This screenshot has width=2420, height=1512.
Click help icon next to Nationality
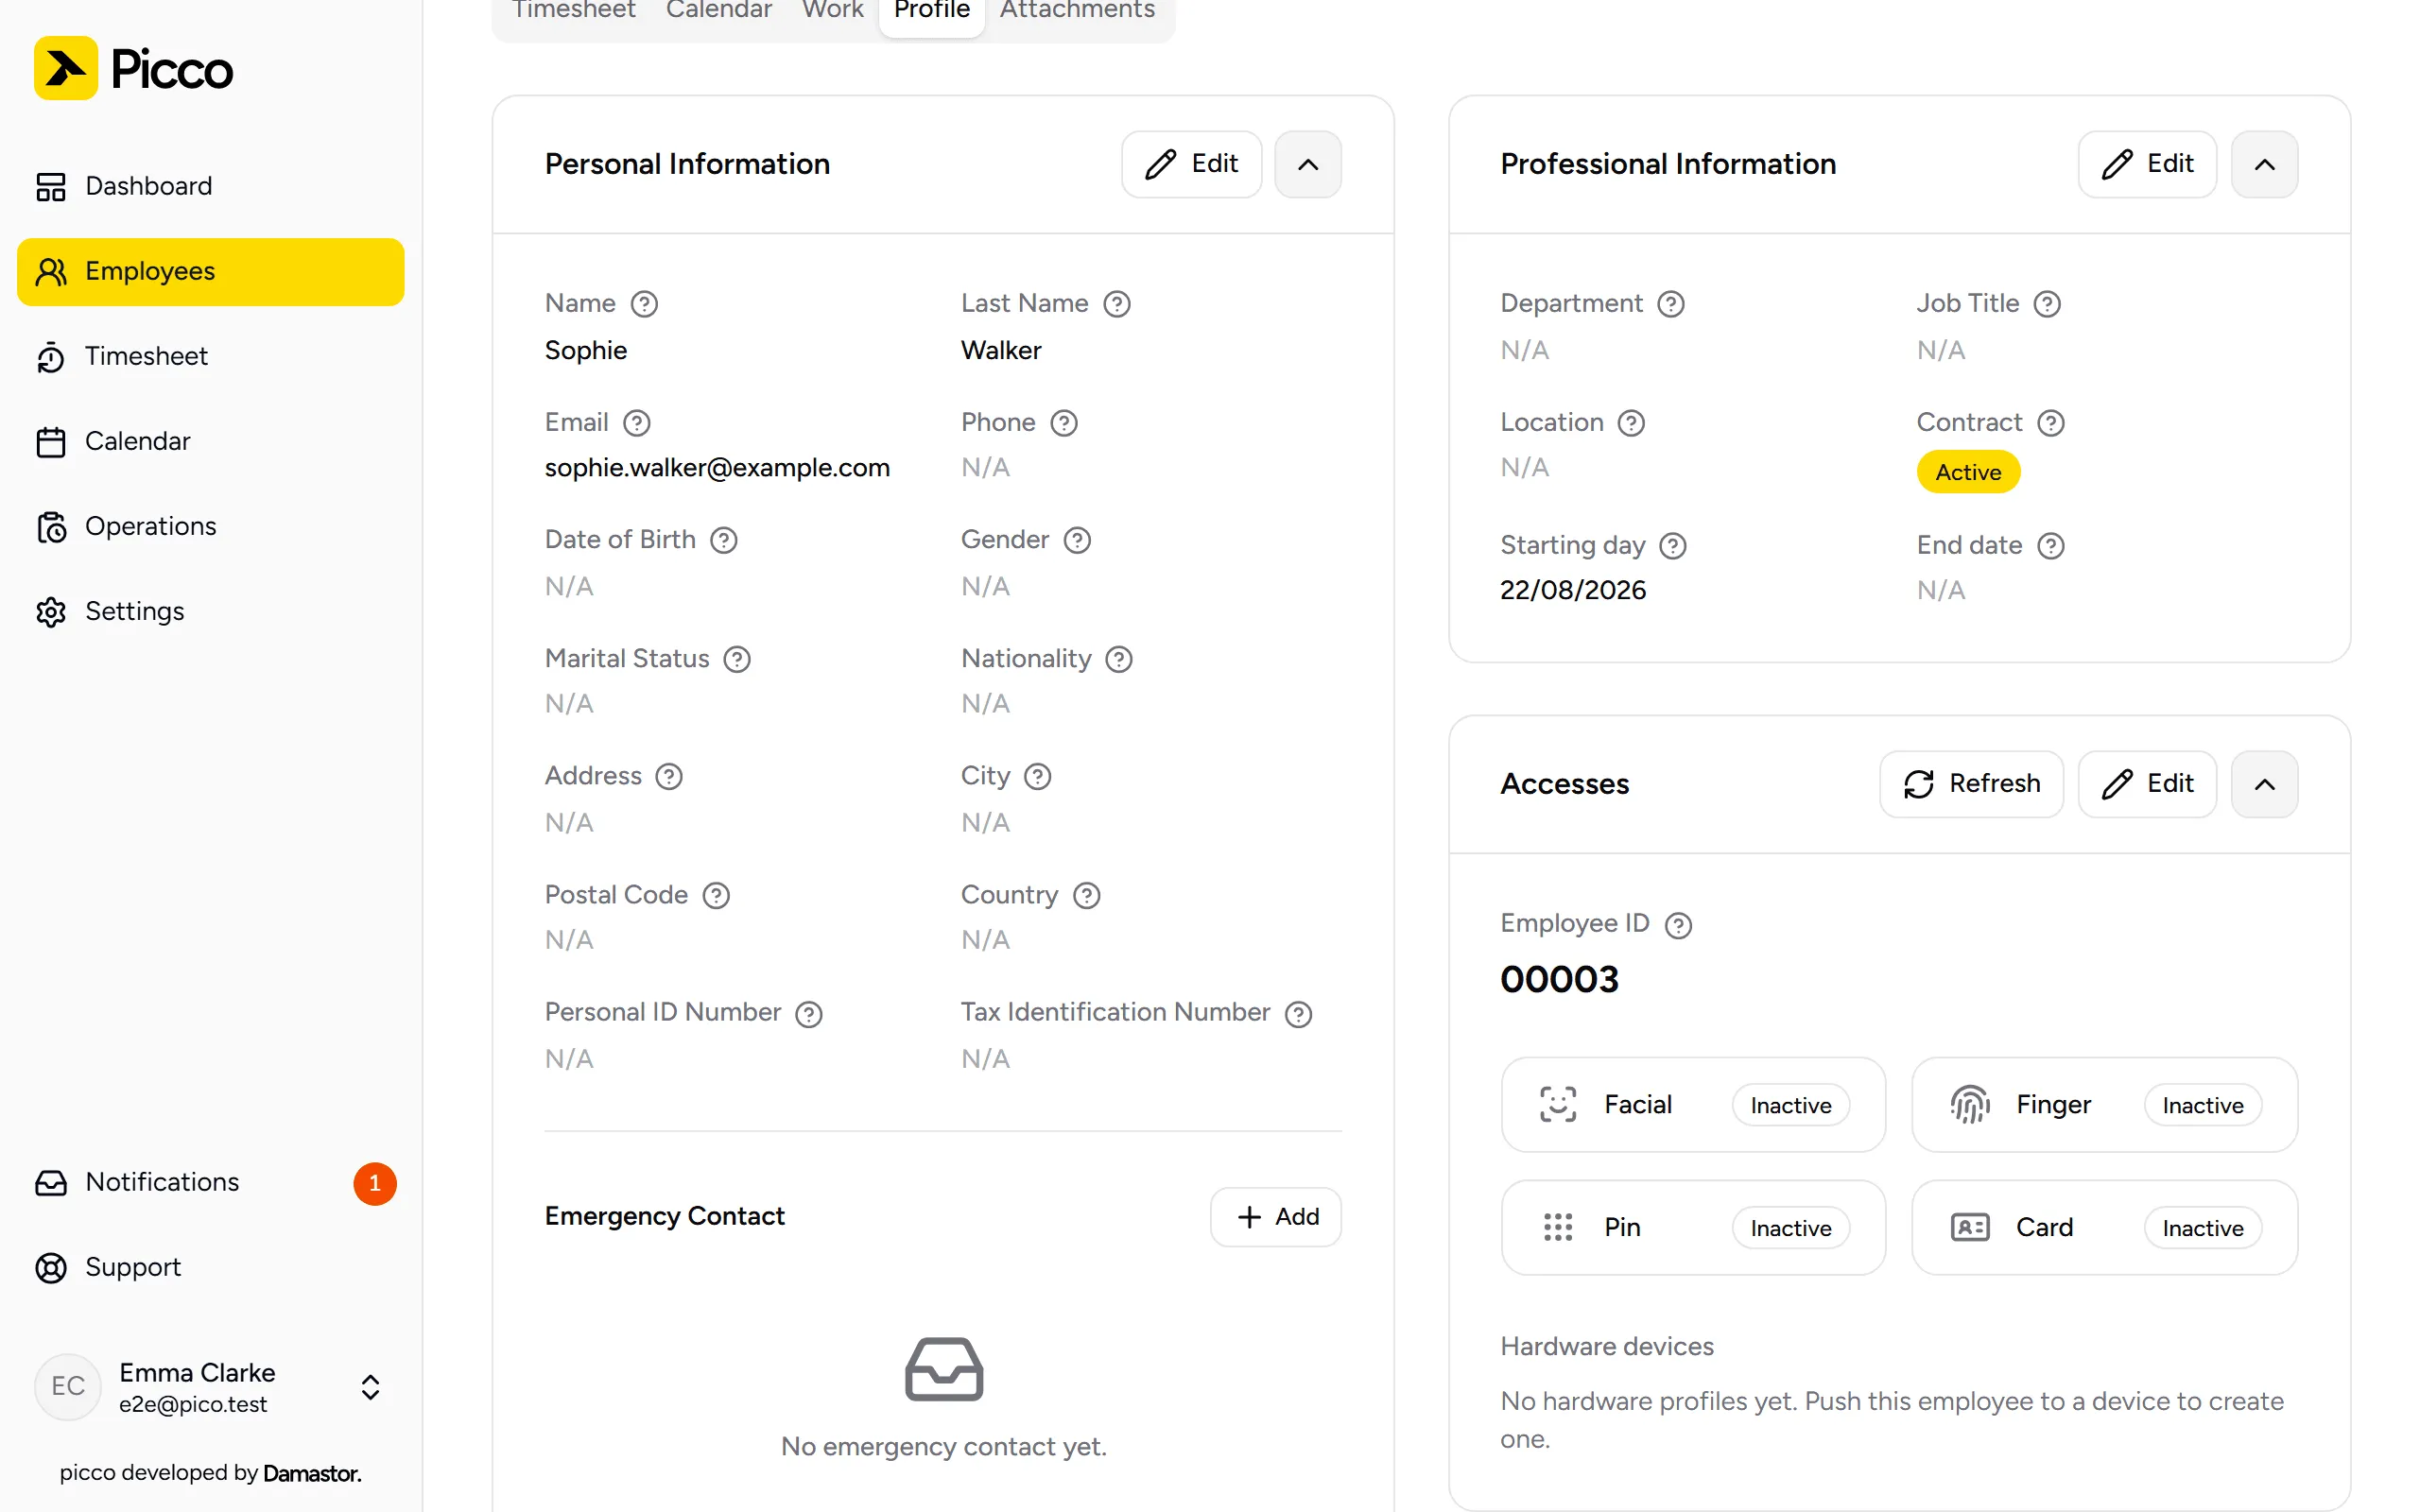[1119, 659]
